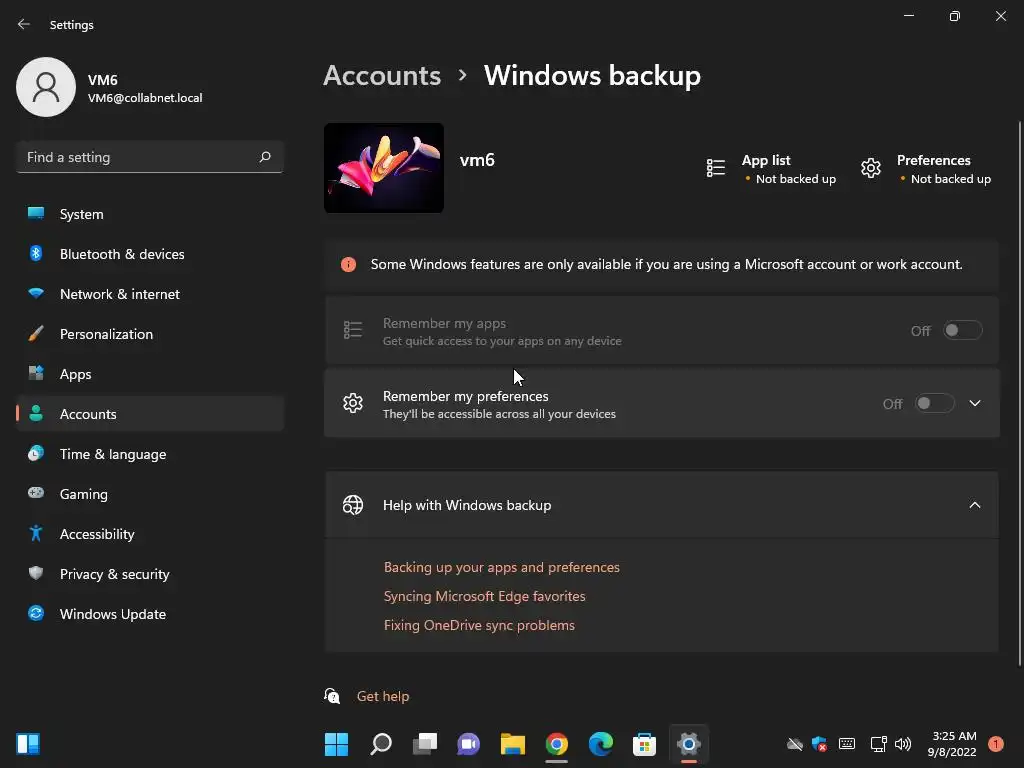Click Accounts in the breadcrumb
The height and width of the screenshot is (768, 1024).
click(382, 76)
